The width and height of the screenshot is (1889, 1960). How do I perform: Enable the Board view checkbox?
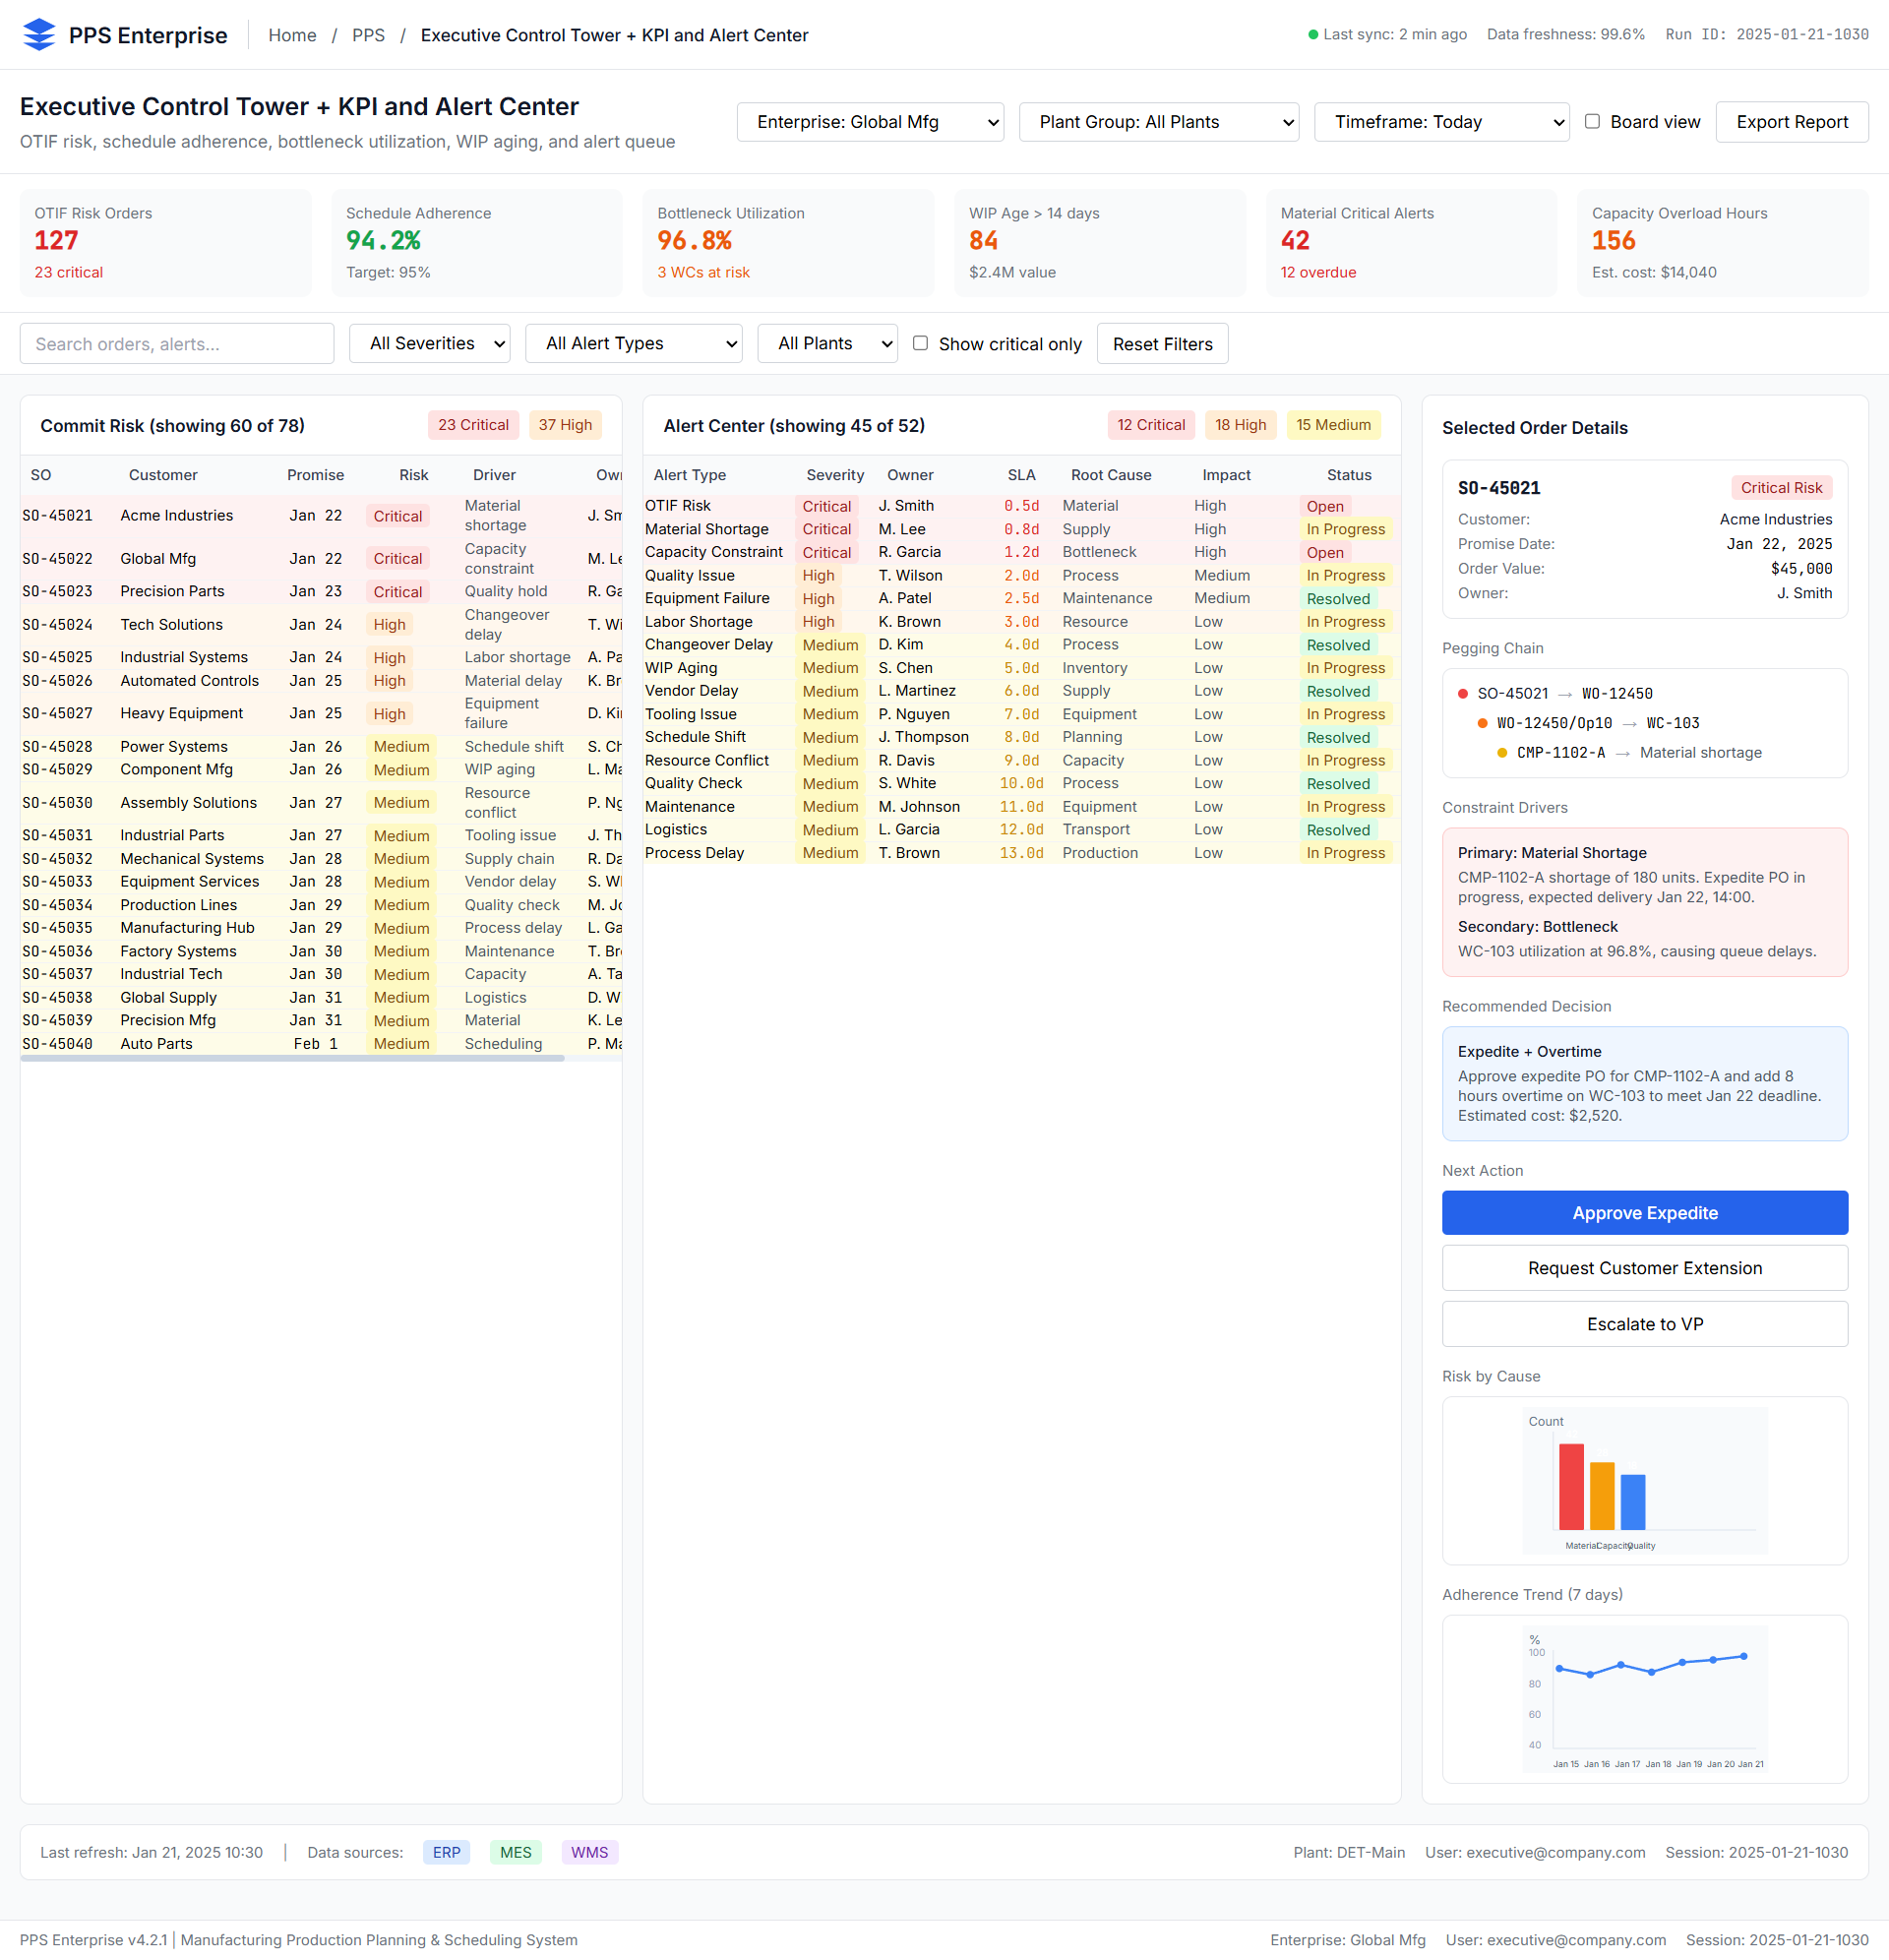click(1592, 121)
